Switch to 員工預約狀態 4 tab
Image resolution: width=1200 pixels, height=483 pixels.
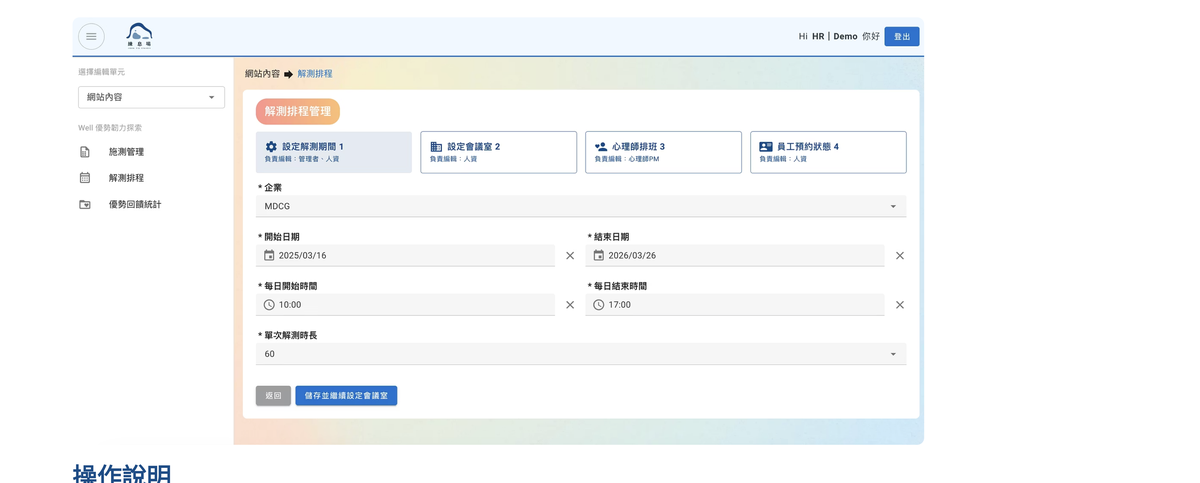(x=829, y=152)
